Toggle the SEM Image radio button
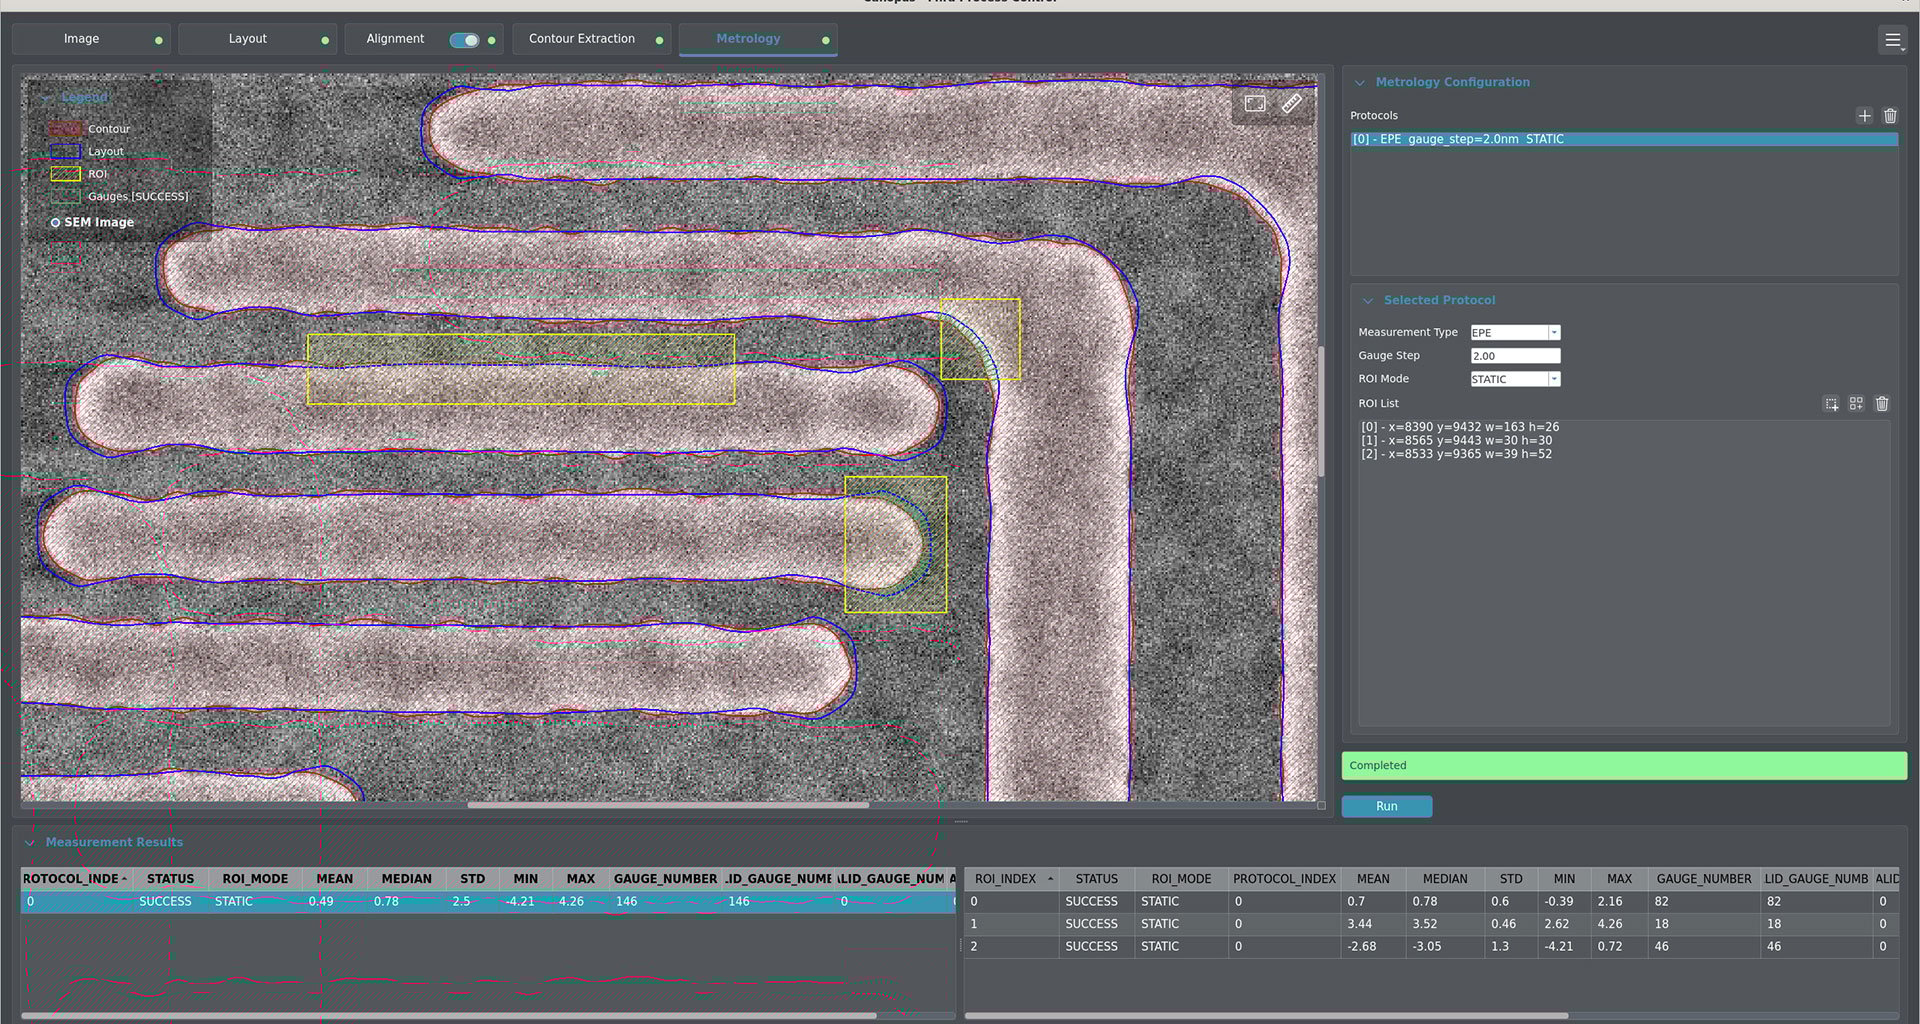This screenshot has width=1920, height=1024. (56, 223)
